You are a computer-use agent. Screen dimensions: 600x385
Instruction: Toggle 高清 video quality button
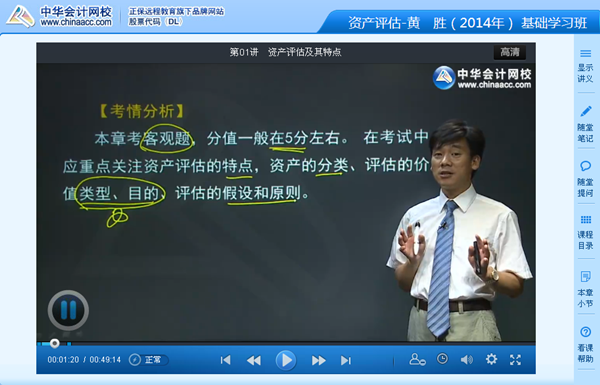[510, 52]
